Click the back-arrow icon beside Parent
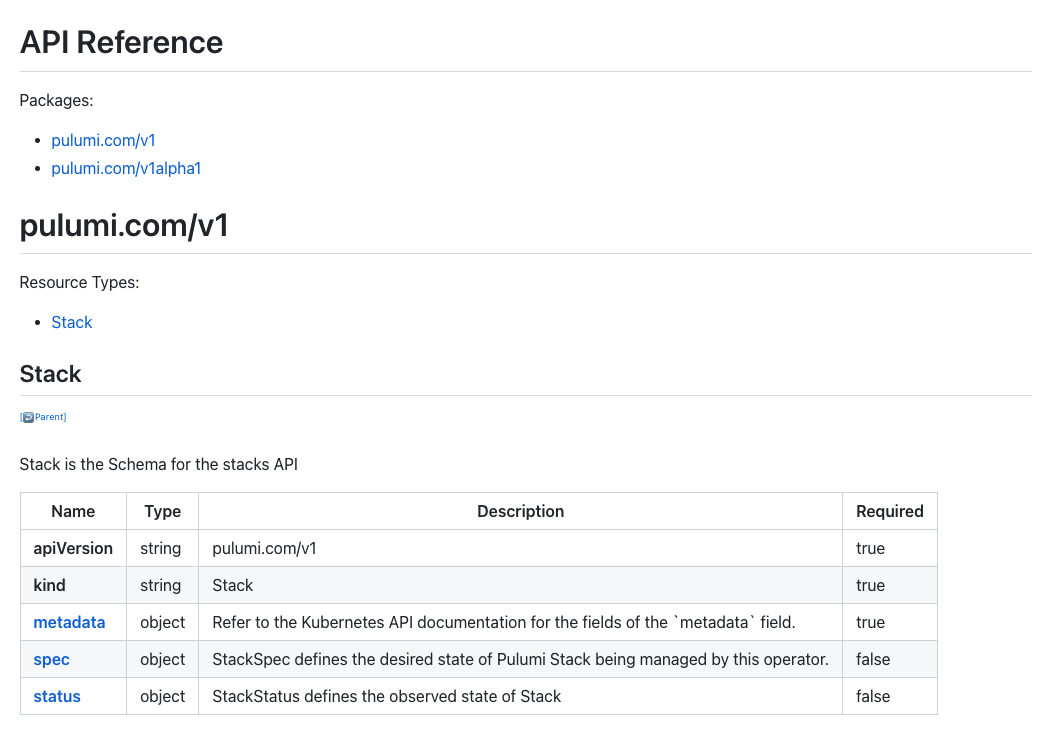The image size is (1051, 736). coord(27,418)
